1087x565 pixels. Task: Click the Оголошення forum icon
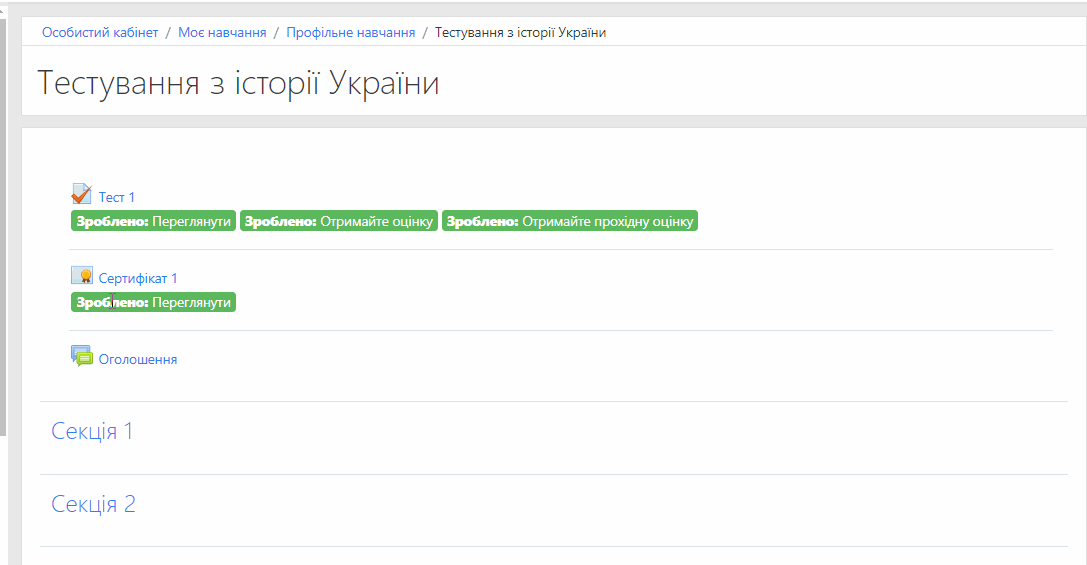81,356
